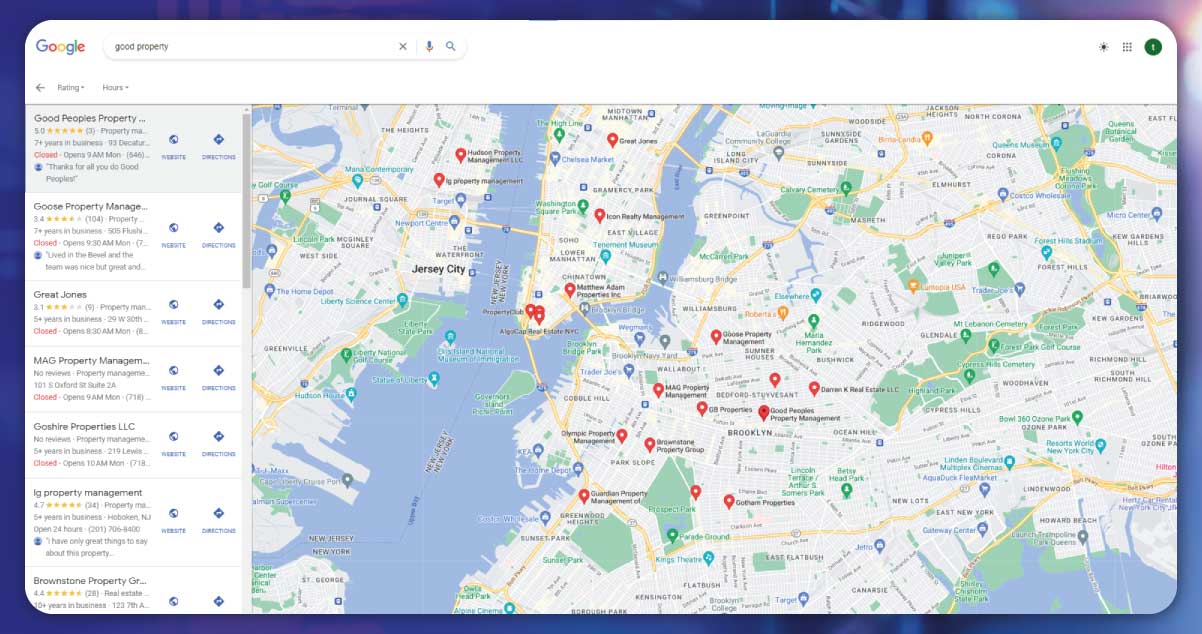Open the Goose Property Management listing title
The image size is (1202, 634).
point(91,206)
